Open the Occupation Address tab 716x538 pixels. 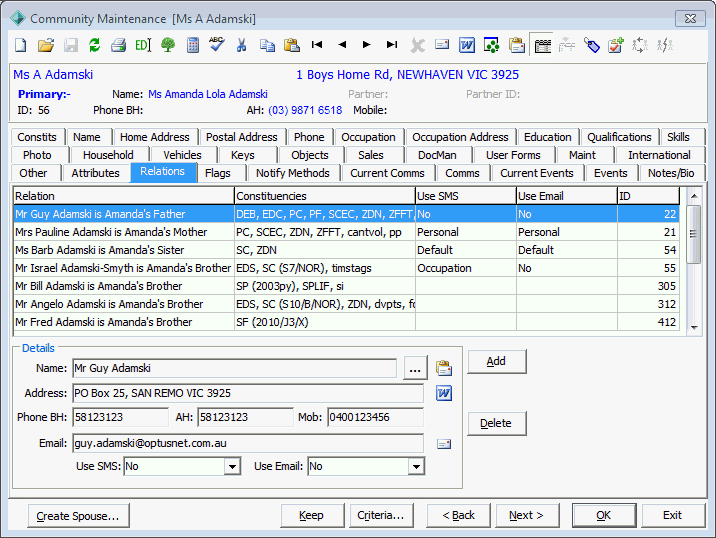point(460,137)
